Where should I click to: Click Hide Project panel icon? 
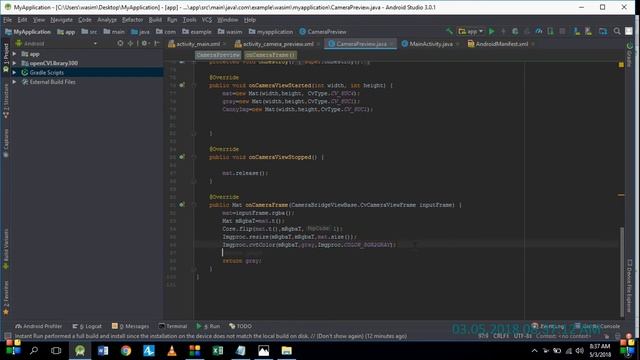tap(157, 43)
